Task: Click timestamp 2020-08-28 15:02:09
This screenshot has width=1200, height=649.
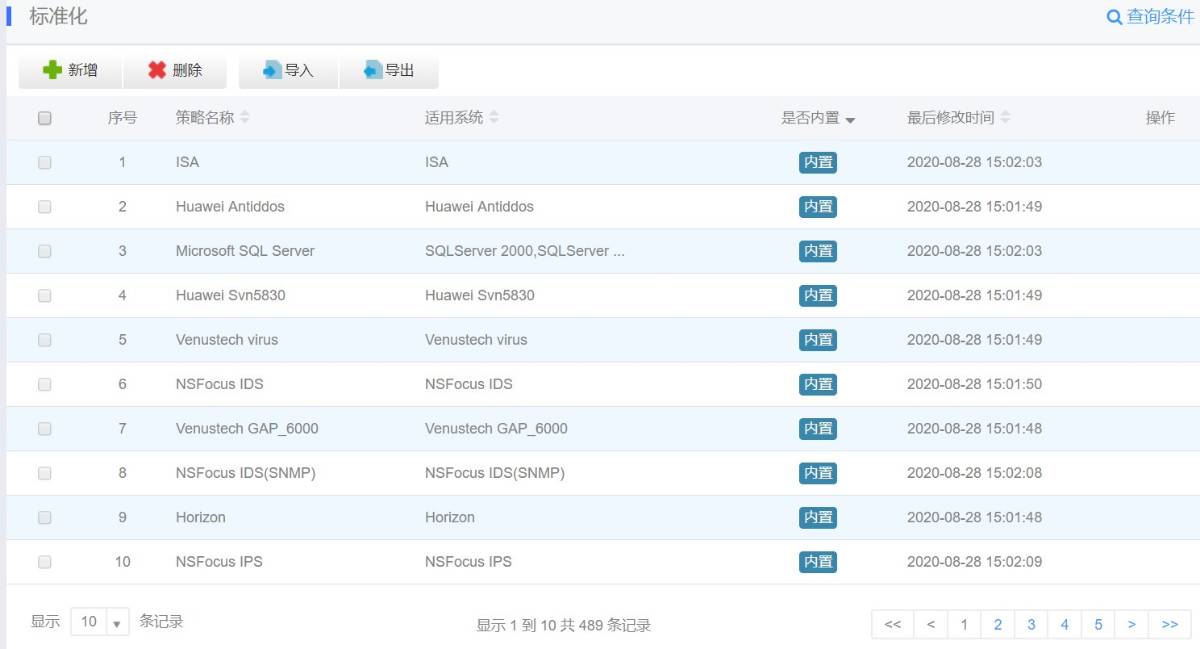Action: (x=974, y=562)
